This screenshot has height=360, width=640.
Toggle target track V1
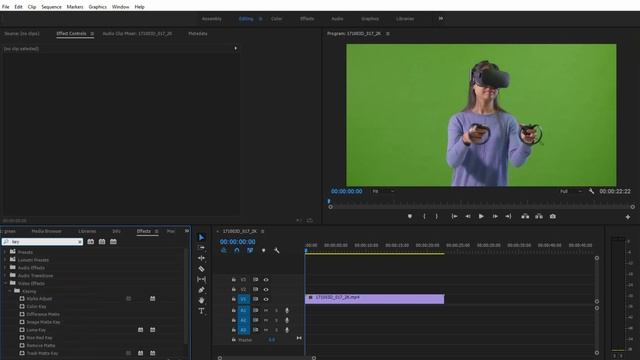click(244, 299)
